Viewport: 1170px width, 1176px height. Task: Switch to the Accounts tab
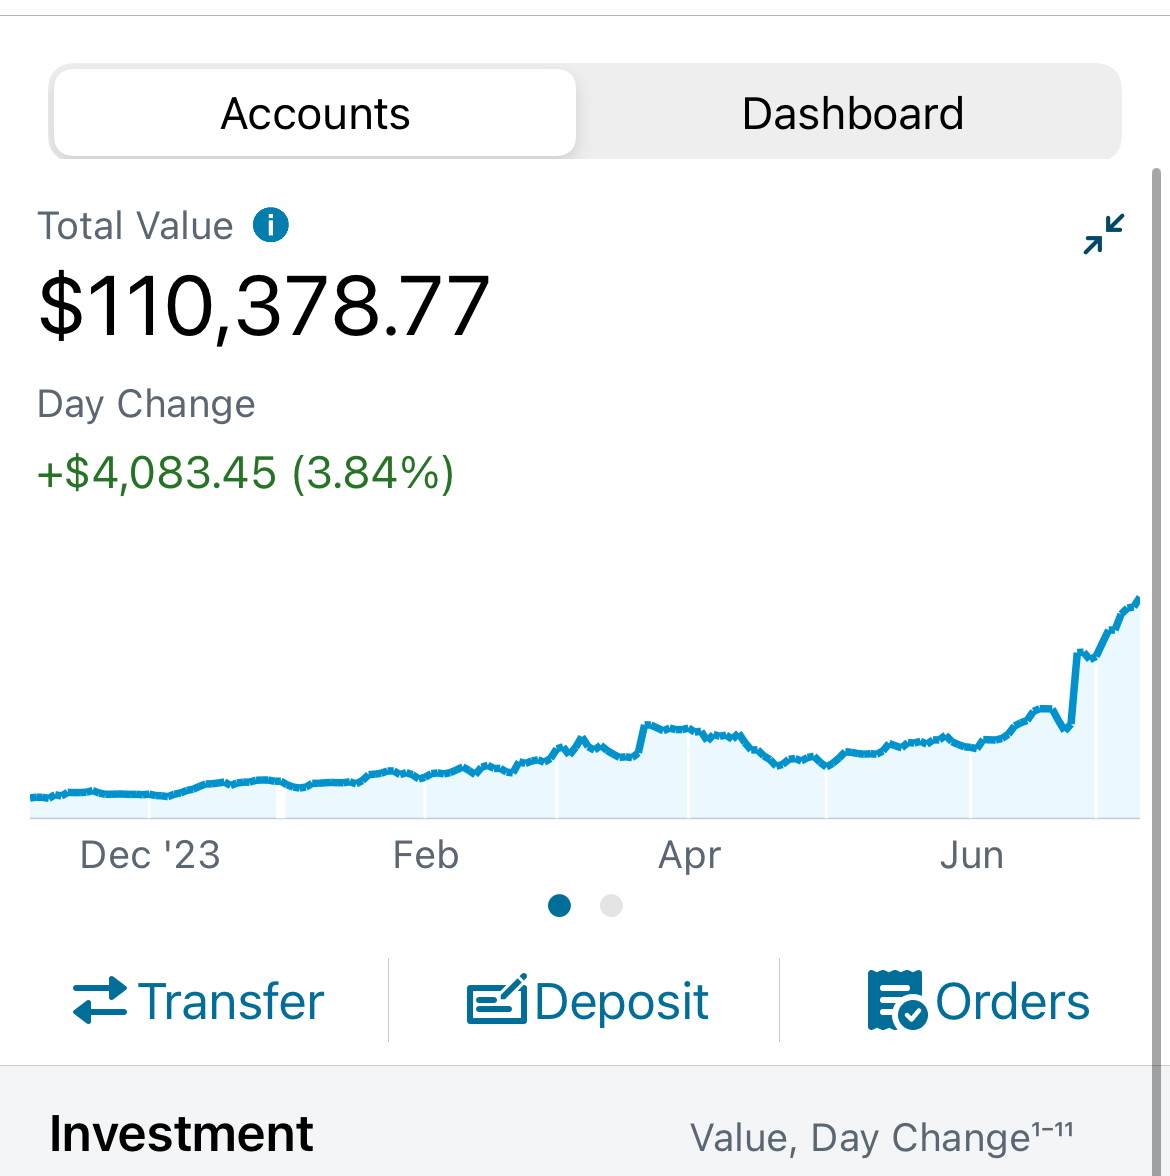coord(315,113)
